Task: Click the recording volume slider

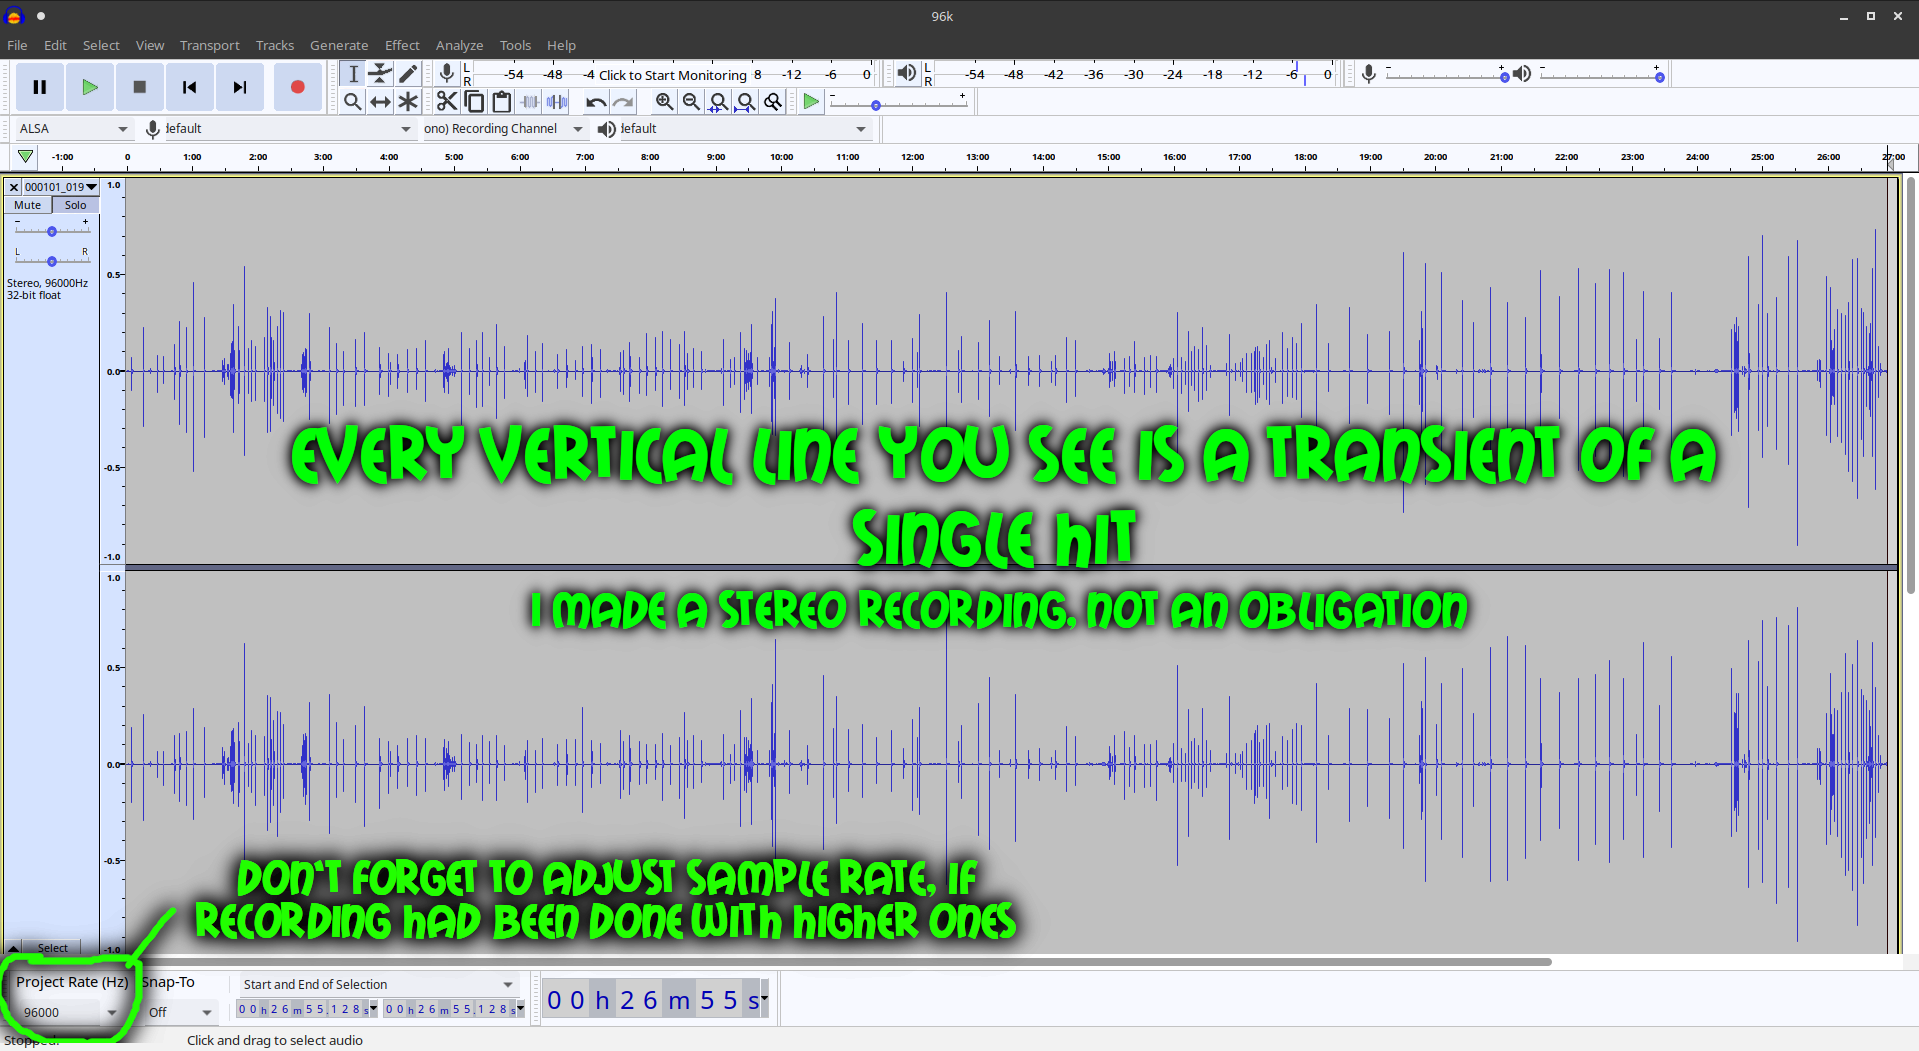Action: [x=1446, y=76]
